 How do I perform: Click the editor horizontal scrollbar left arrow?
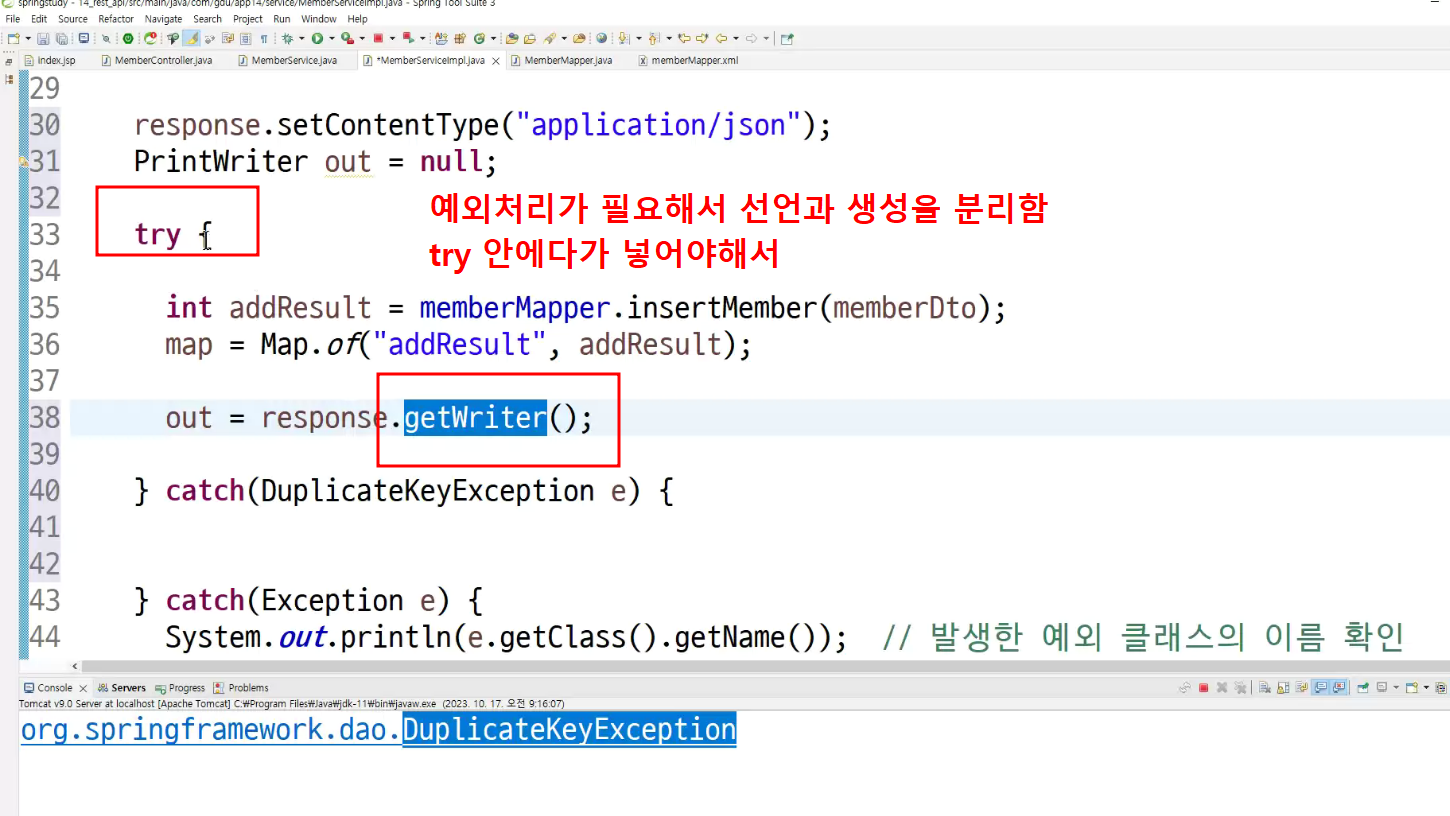tap(75, 666)
